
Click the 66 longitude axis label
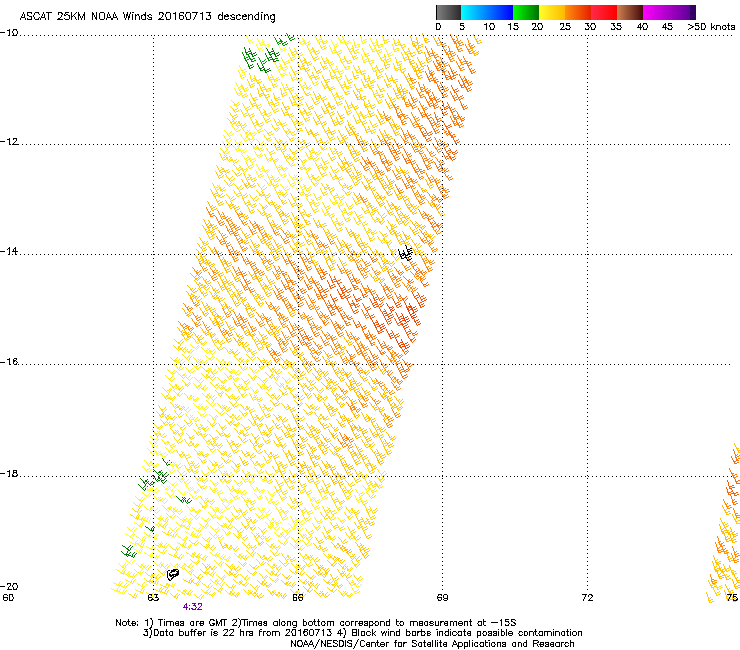297,598
